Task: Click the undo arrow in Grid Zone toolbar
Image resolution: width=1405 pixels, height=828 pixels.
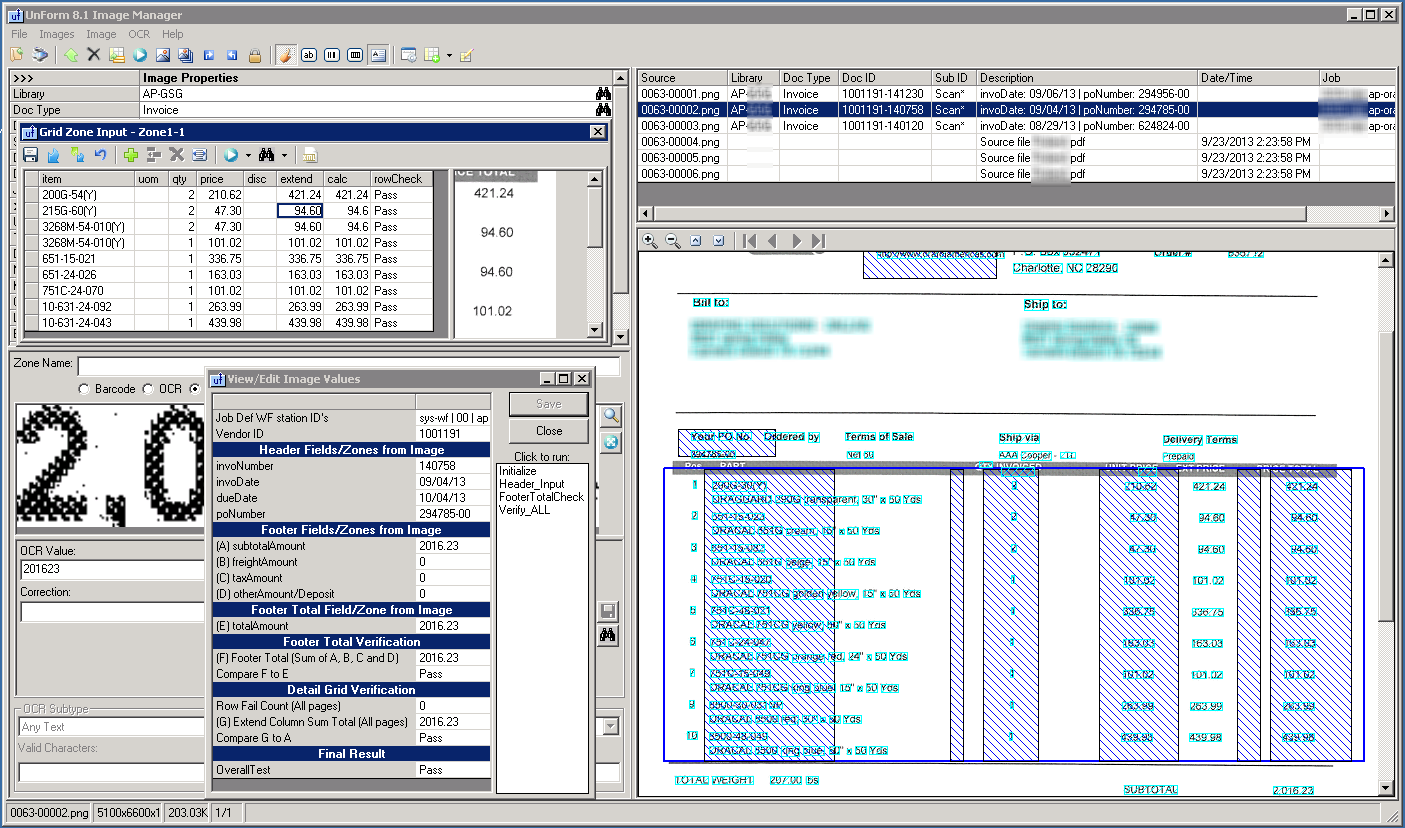Action: (100, 155)
